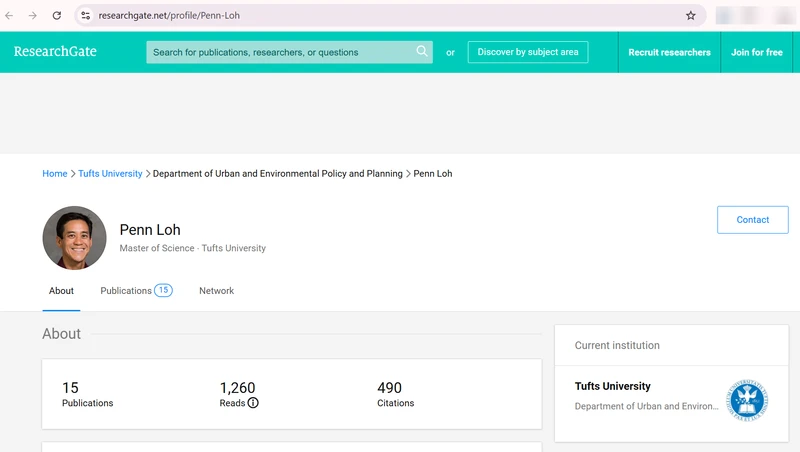
Task: Click the 'About' section heading
Action: point(61,334)
